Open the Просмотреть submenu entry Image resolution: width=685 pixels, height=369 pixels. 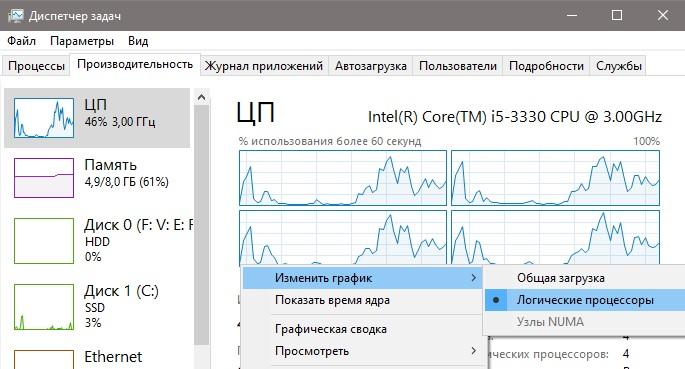click(362, 351)
